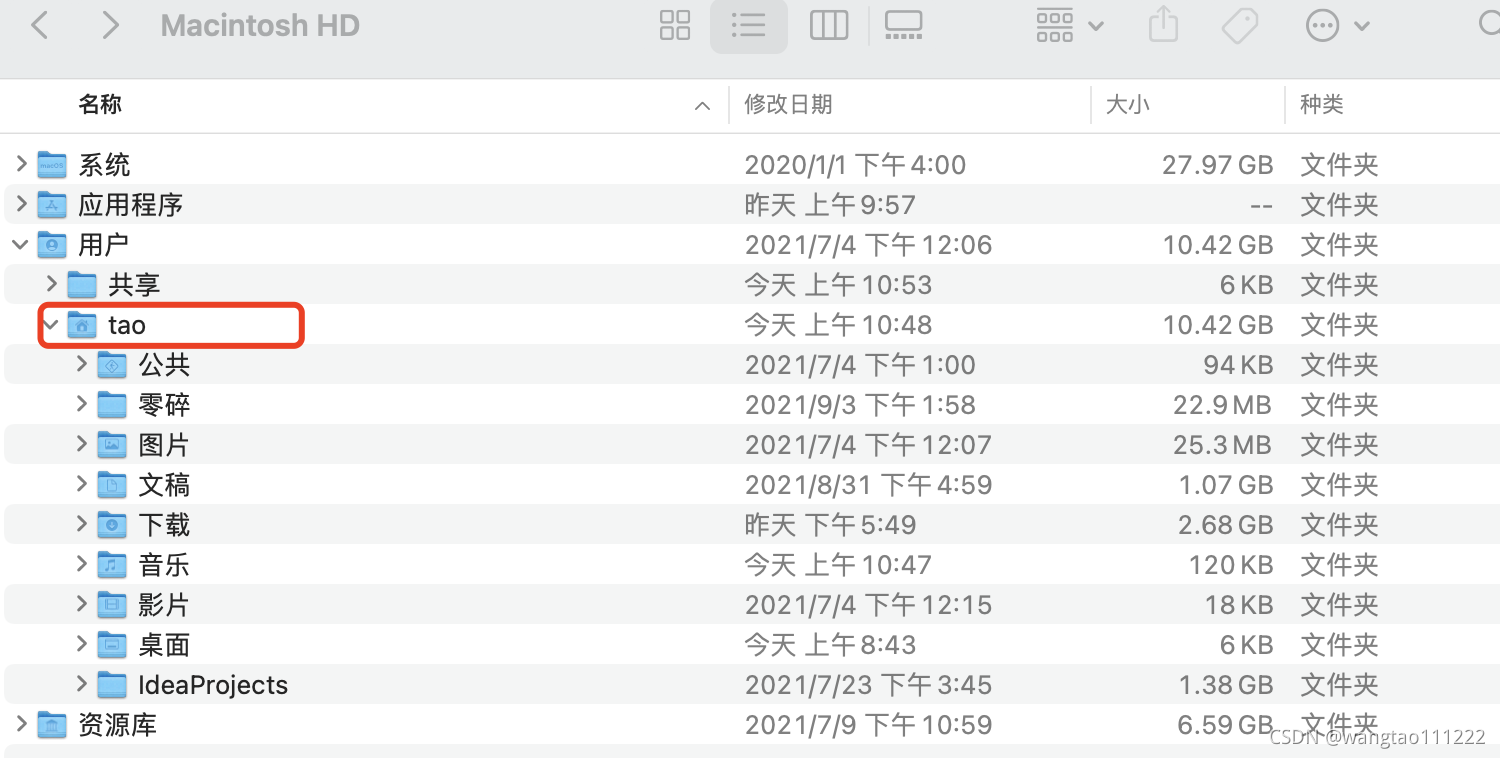
Task: Select the 下载 folder row
Action: pyautogui.click(x=750, y=524)
